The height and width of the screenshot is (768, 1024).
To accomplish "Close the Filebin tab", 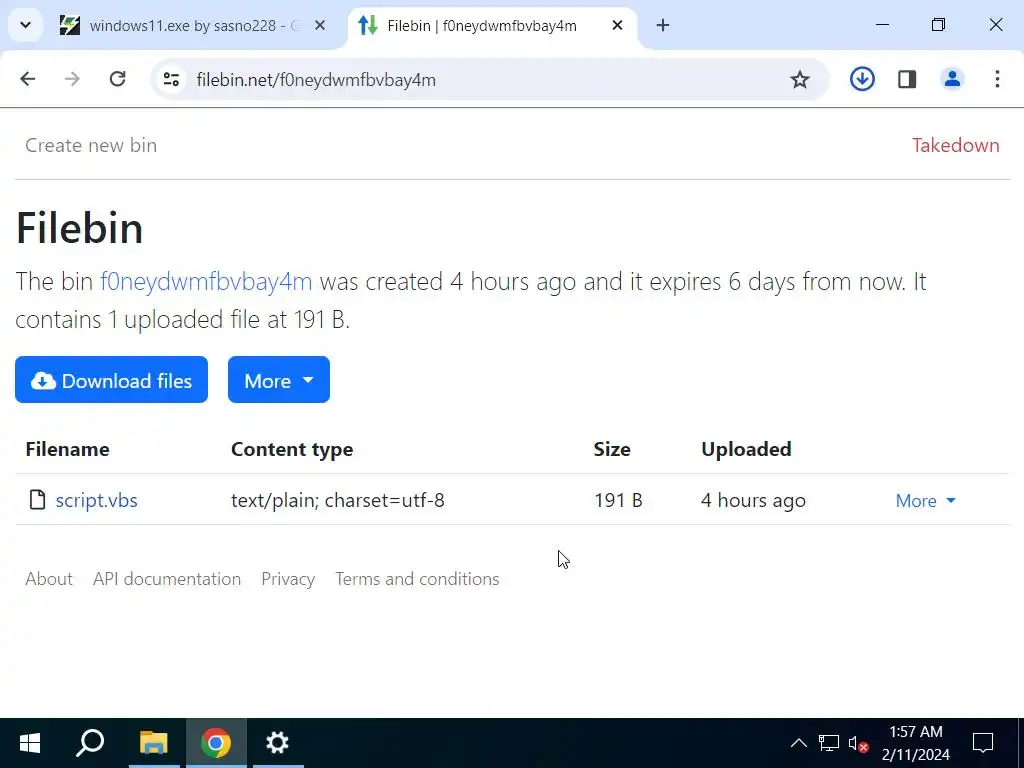I will pyautogui.click(x=617, y=25).
